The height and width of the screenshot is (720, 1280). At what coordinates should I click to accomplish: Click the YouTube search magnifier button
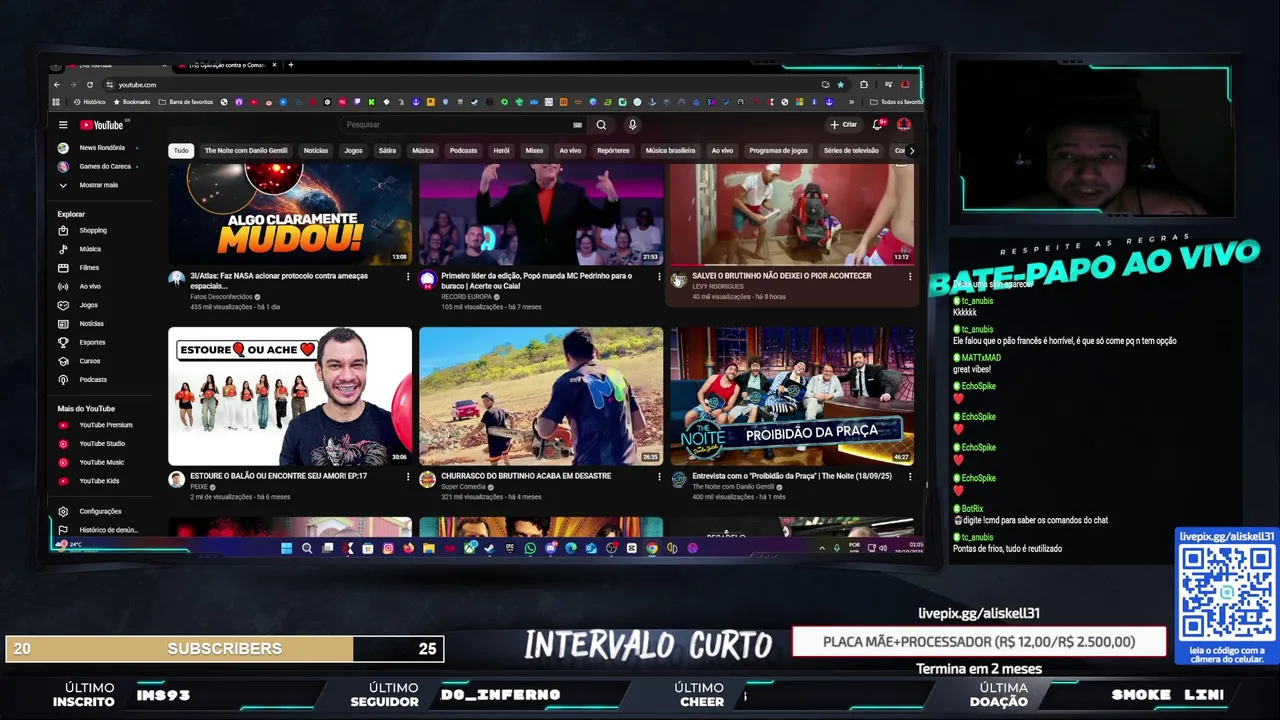point(601,125)
